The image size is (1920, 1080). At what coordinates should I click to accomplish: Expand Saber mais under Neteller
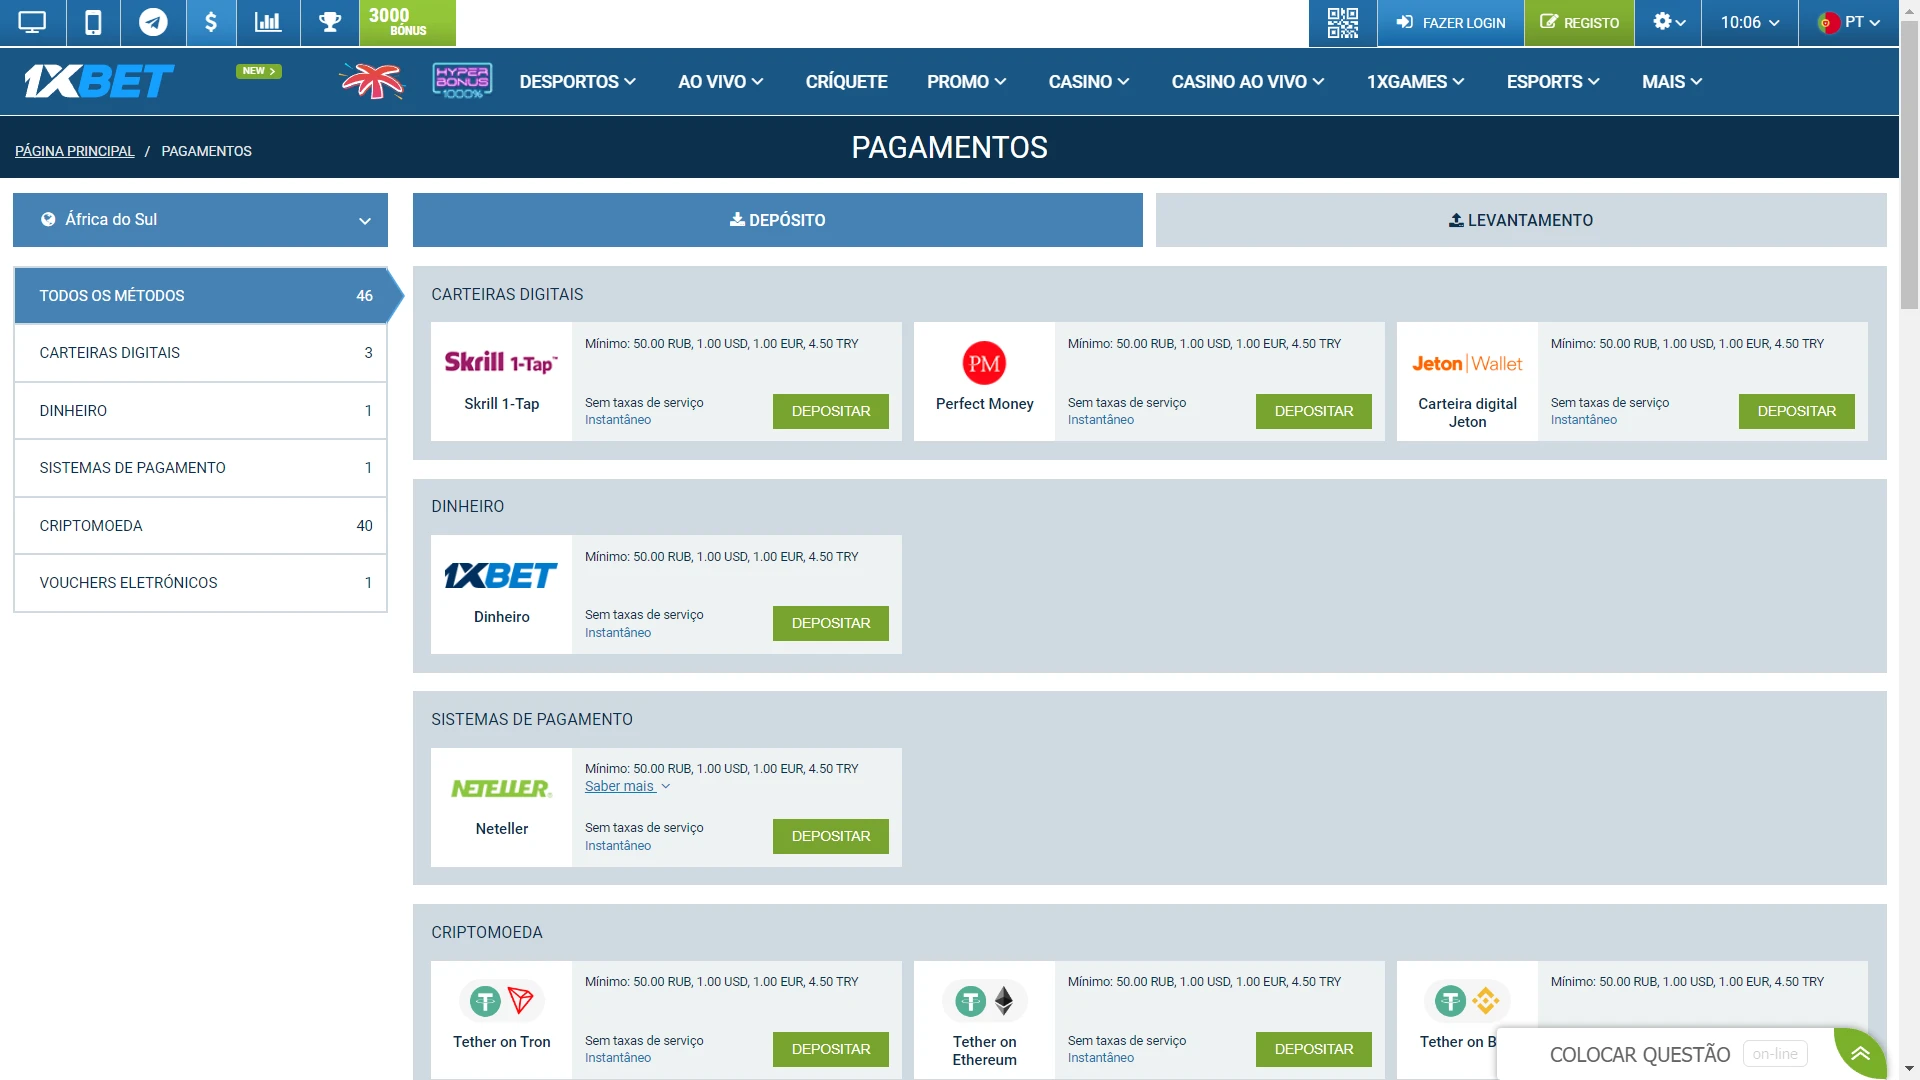627,787
